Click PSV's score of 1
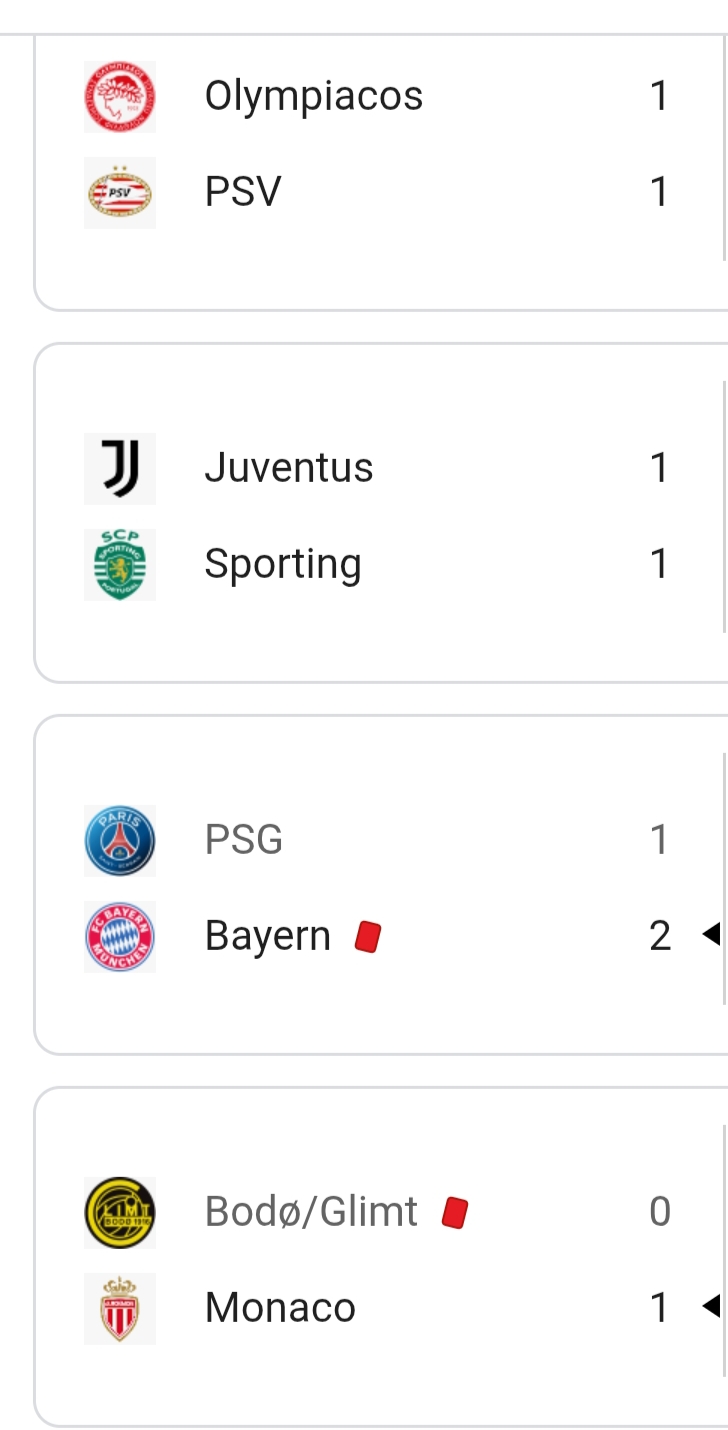This screenshot has width=728, height=1430. 659,192
